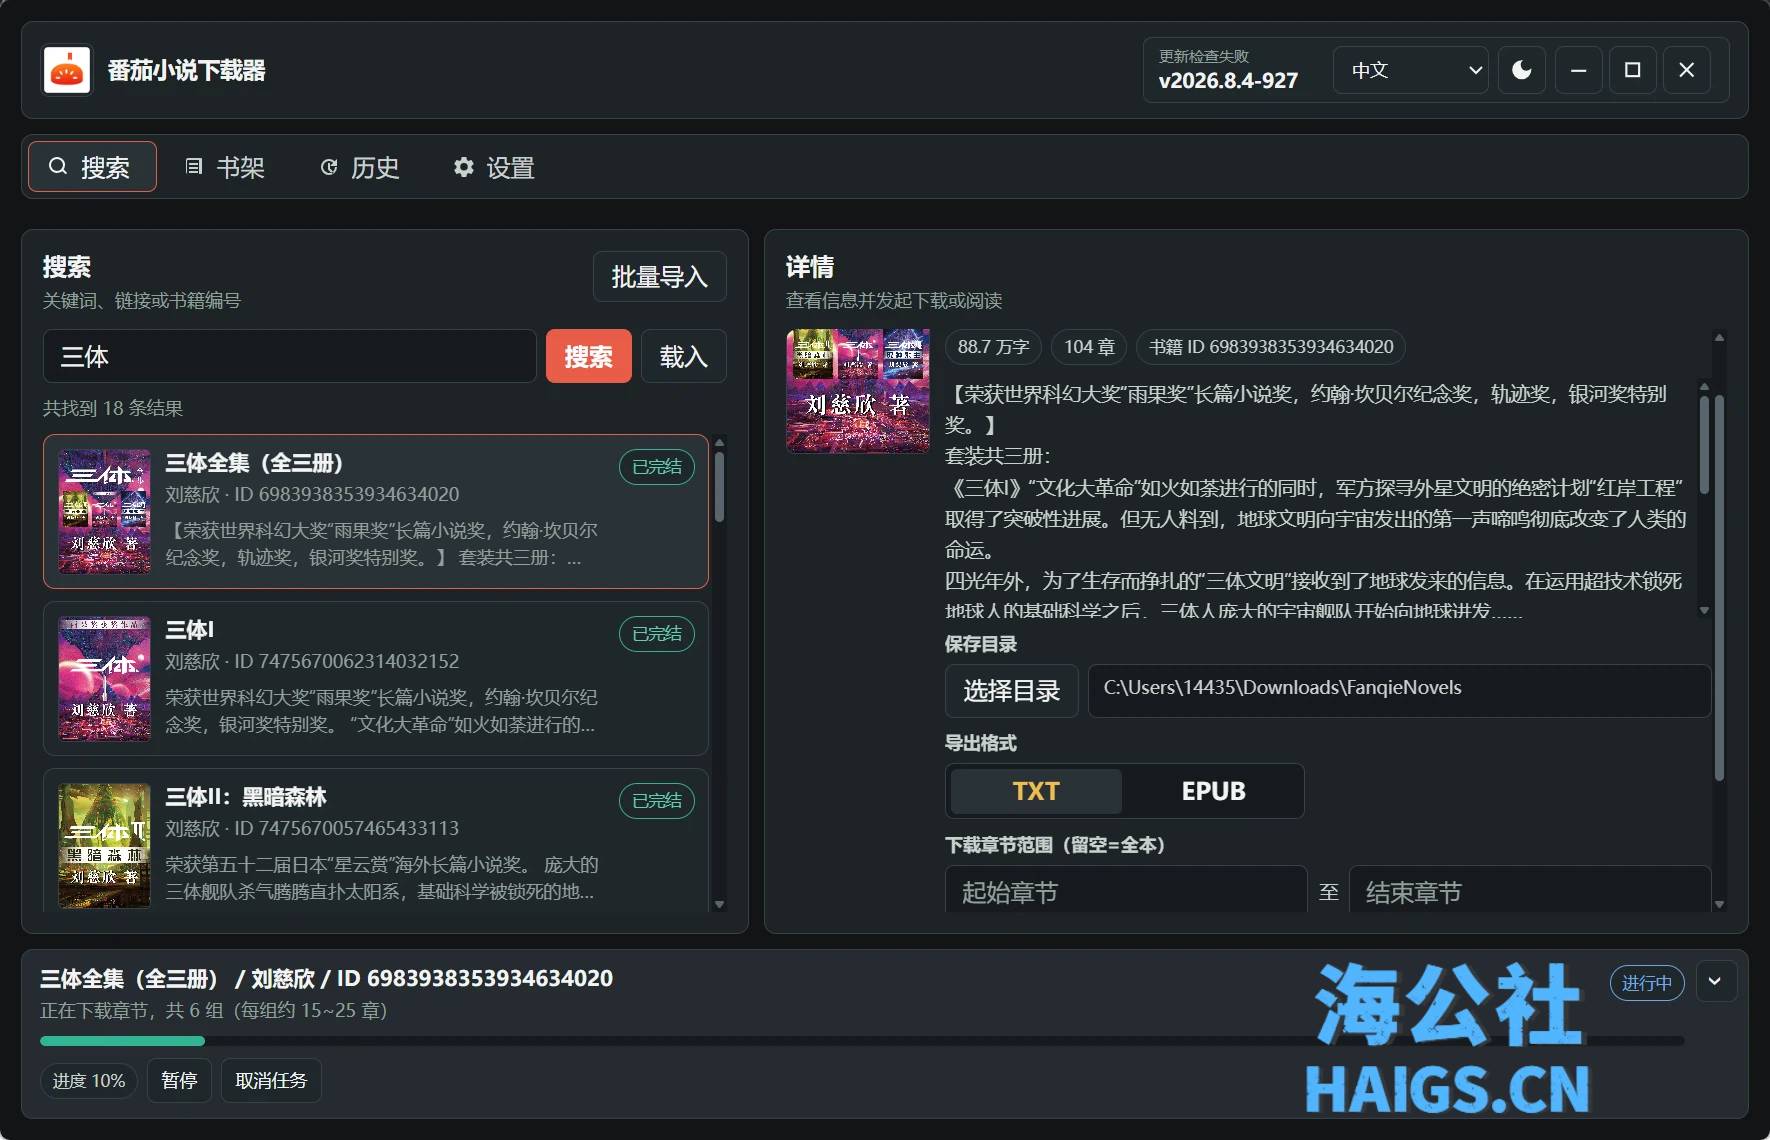Click details panel scrollbar down arrow
The image size is (1770, 1140).
(x=1720, y=904)
